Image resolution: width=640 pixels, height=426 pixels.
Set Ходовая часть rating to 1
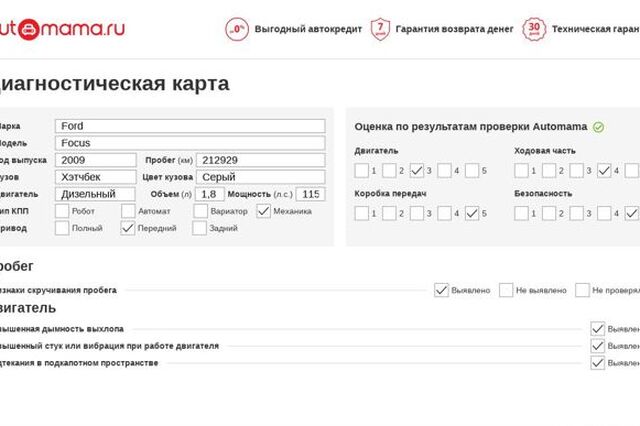pos(521,171)
